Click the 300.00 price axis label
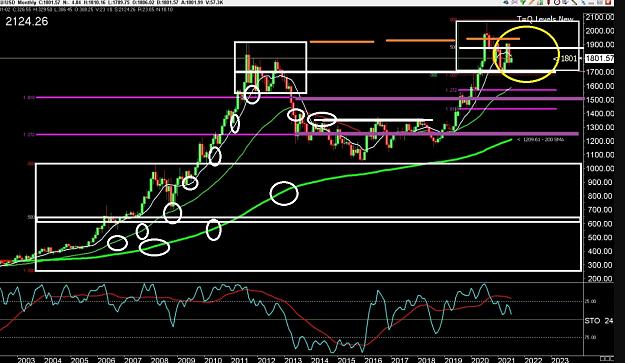Screen dimensions: 625x363 tap(601, 265)
